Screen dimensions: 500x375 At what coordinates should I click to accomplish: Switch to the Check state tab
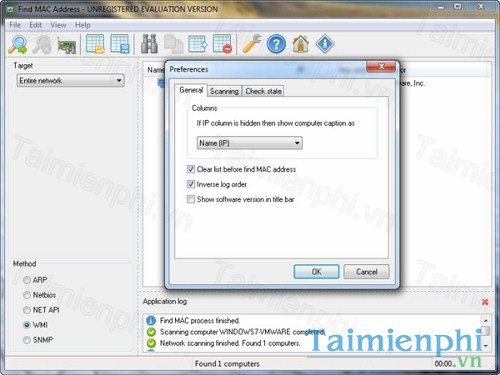[x=263, y=91]
